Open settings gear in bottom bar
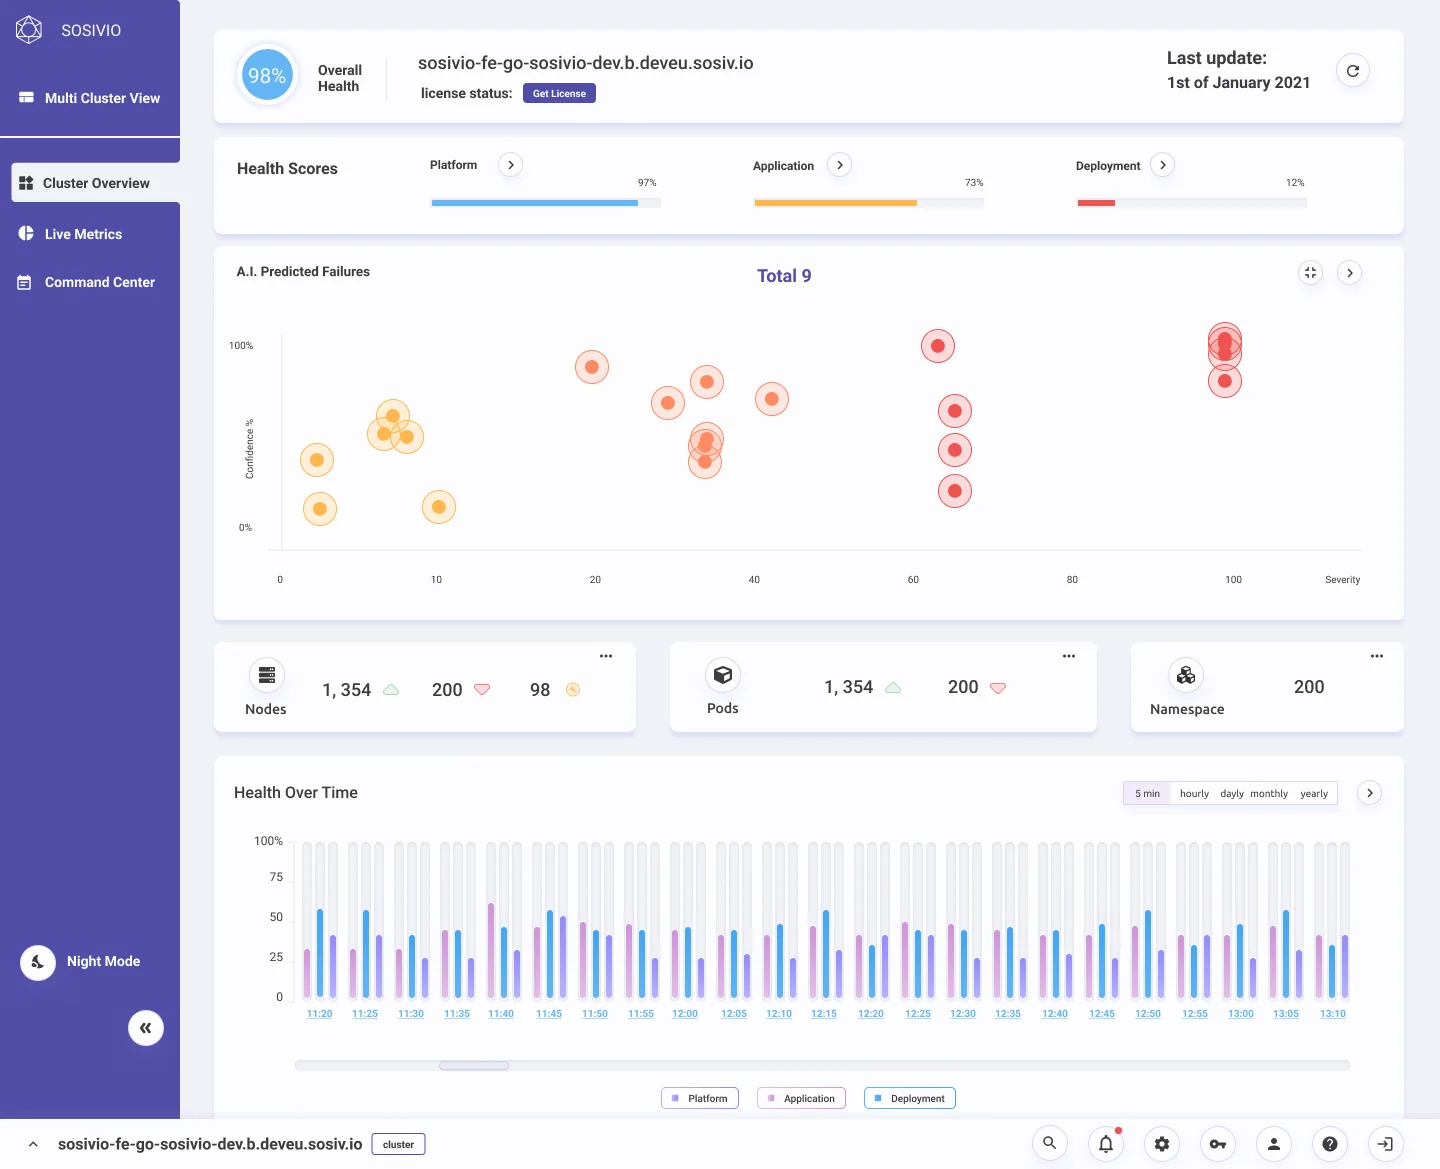The width and height of the screenshot is (1440, 1169). (x=1162, y=1144)
